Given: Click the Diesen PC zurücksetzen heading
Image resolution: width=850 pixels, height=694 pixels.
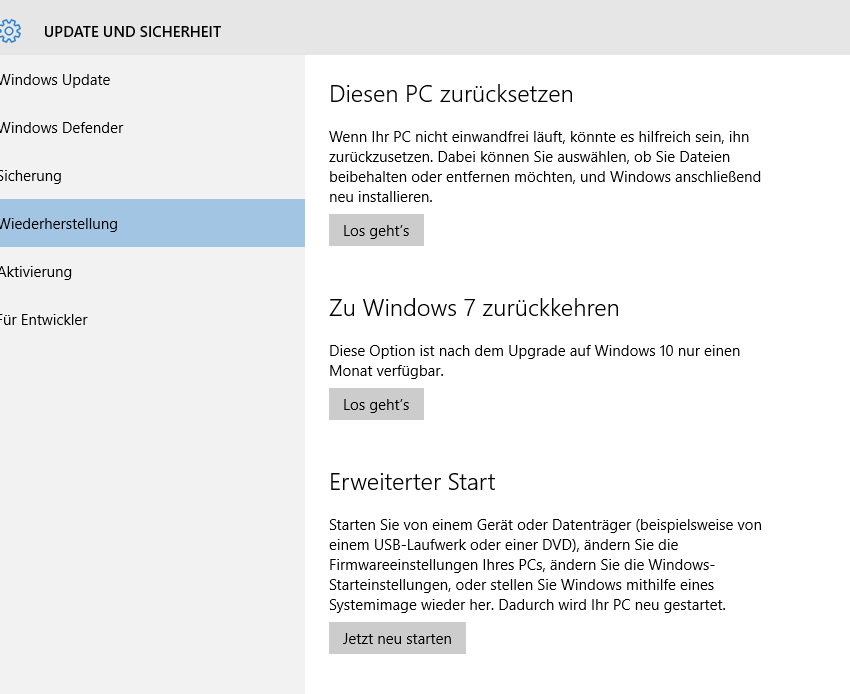Looking at the screenshot, I should pyautogui.click(x=451, y=94).
